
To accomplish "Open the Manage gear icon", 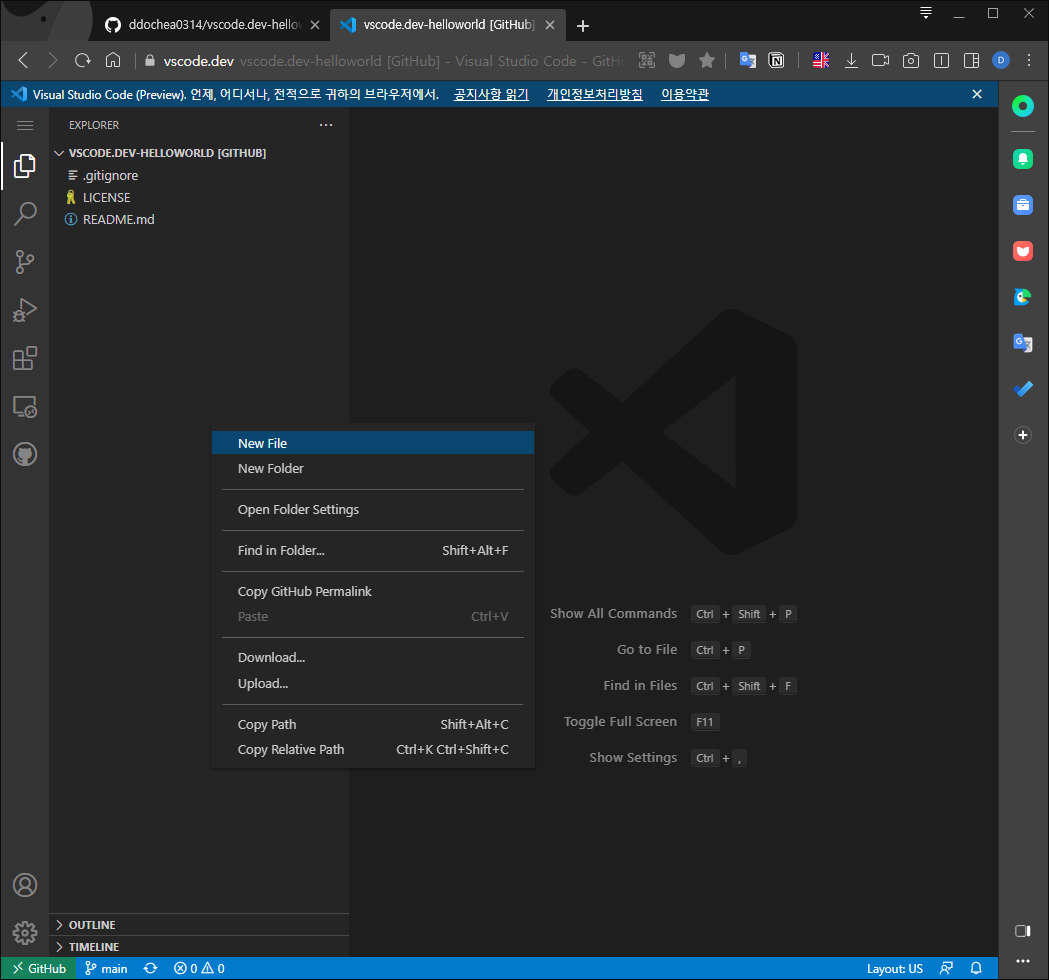I will pyautogui.click(x=25, y=933).
